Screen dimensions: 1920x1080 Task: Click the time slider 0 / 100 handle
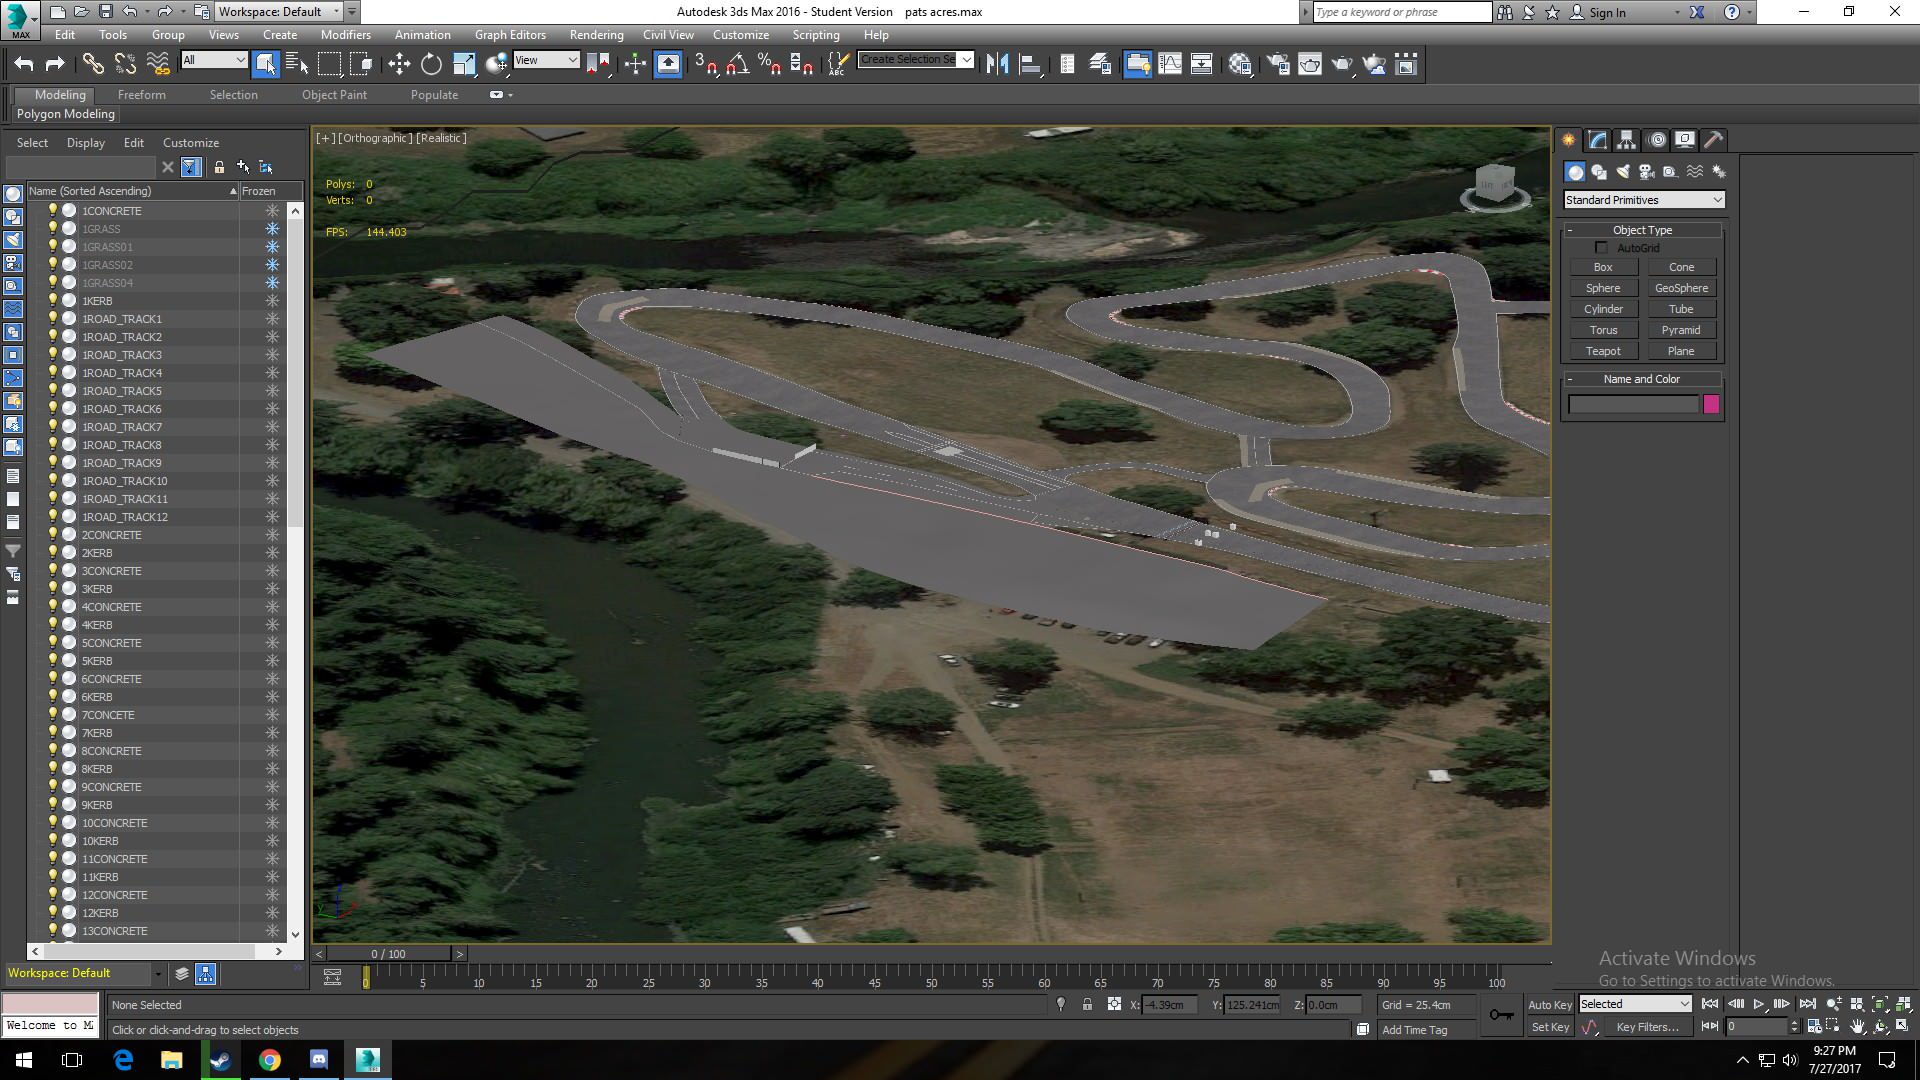[x=389, y=954]
